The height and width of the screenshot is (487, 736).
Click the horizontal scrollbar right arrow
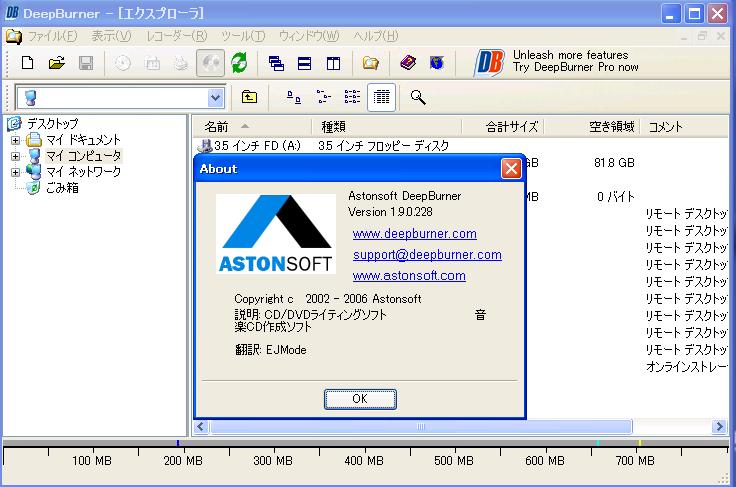point(720,426)
